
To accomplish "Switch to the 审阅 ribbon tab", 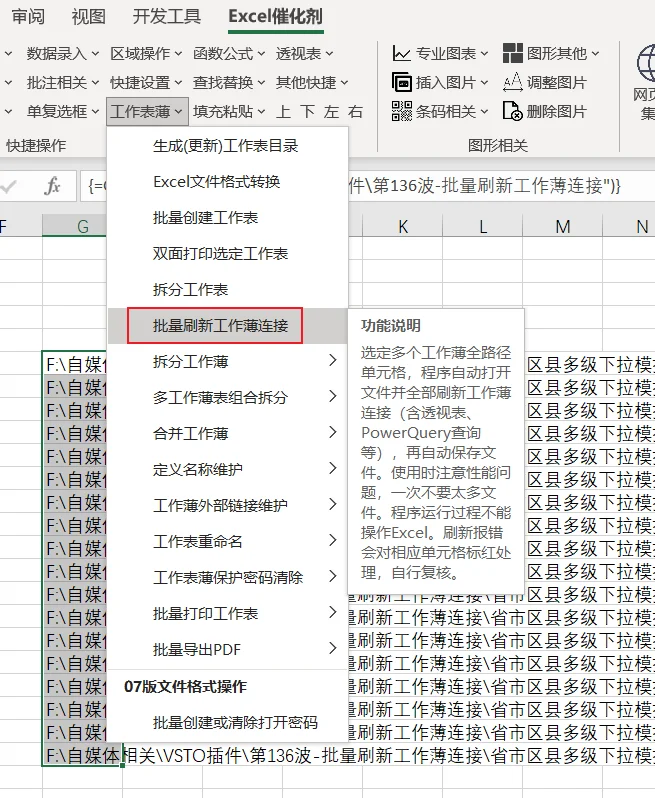I will [28, 17].
